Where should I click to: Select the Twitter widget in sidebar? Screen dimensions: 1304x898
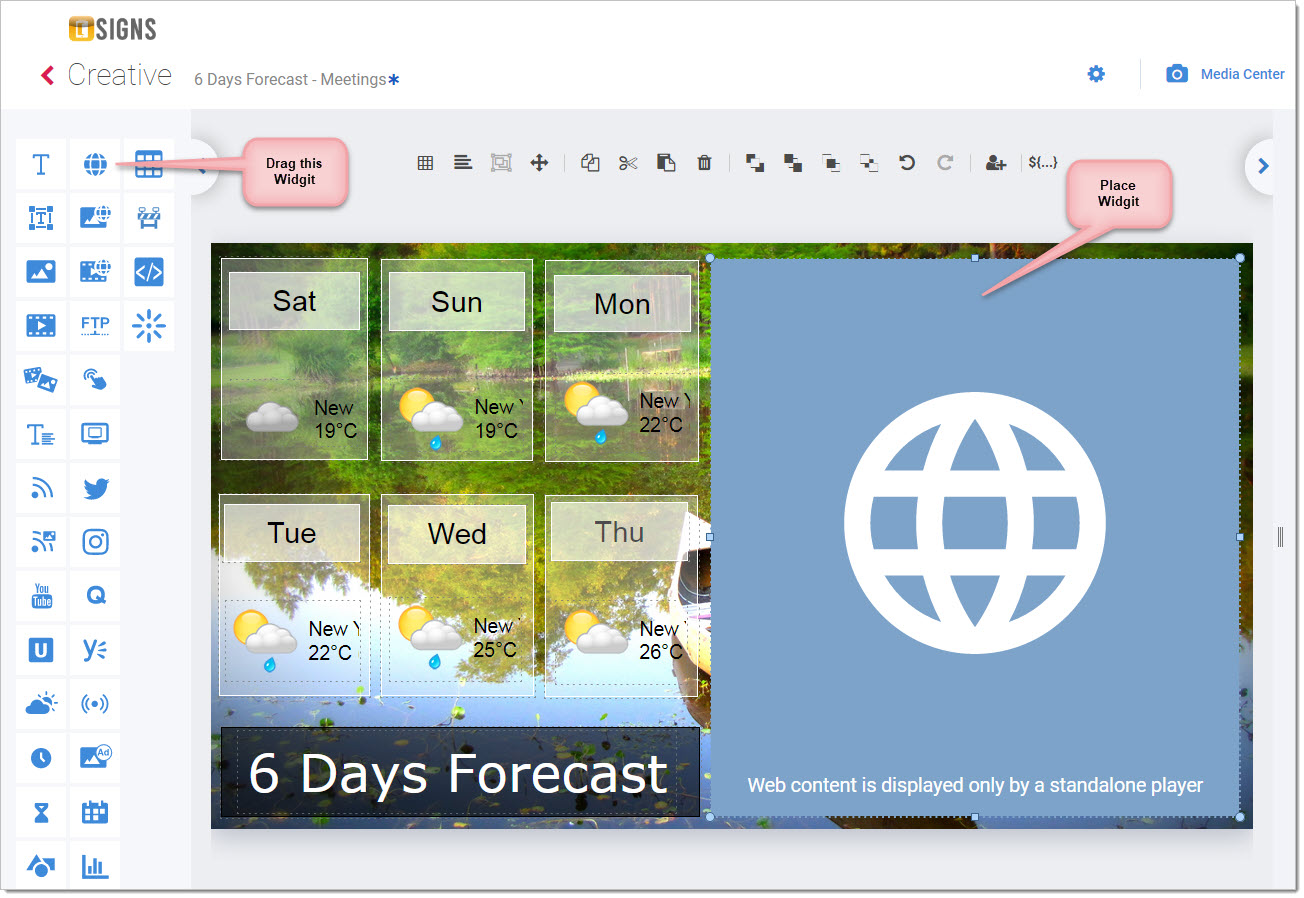tap(95, 489)
